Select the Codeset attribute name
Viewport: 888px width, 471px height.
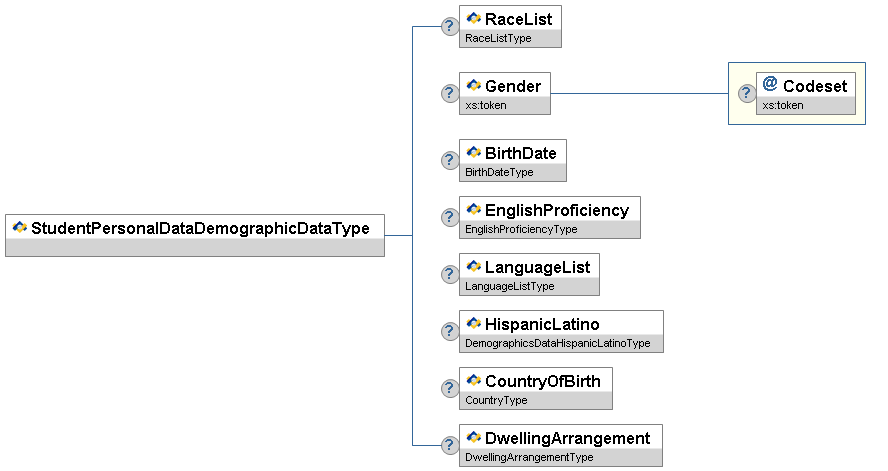click(814, 86)
